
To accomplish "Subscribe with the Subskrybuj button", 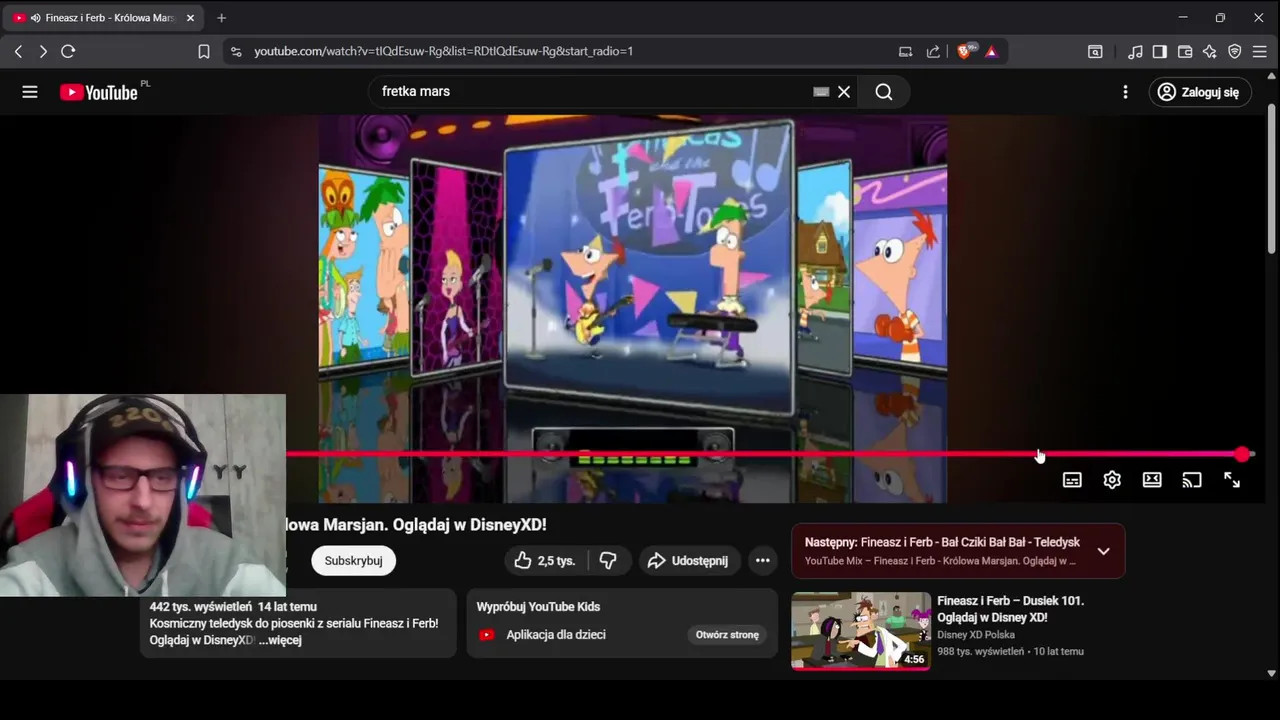I will [x=353, y=561].
